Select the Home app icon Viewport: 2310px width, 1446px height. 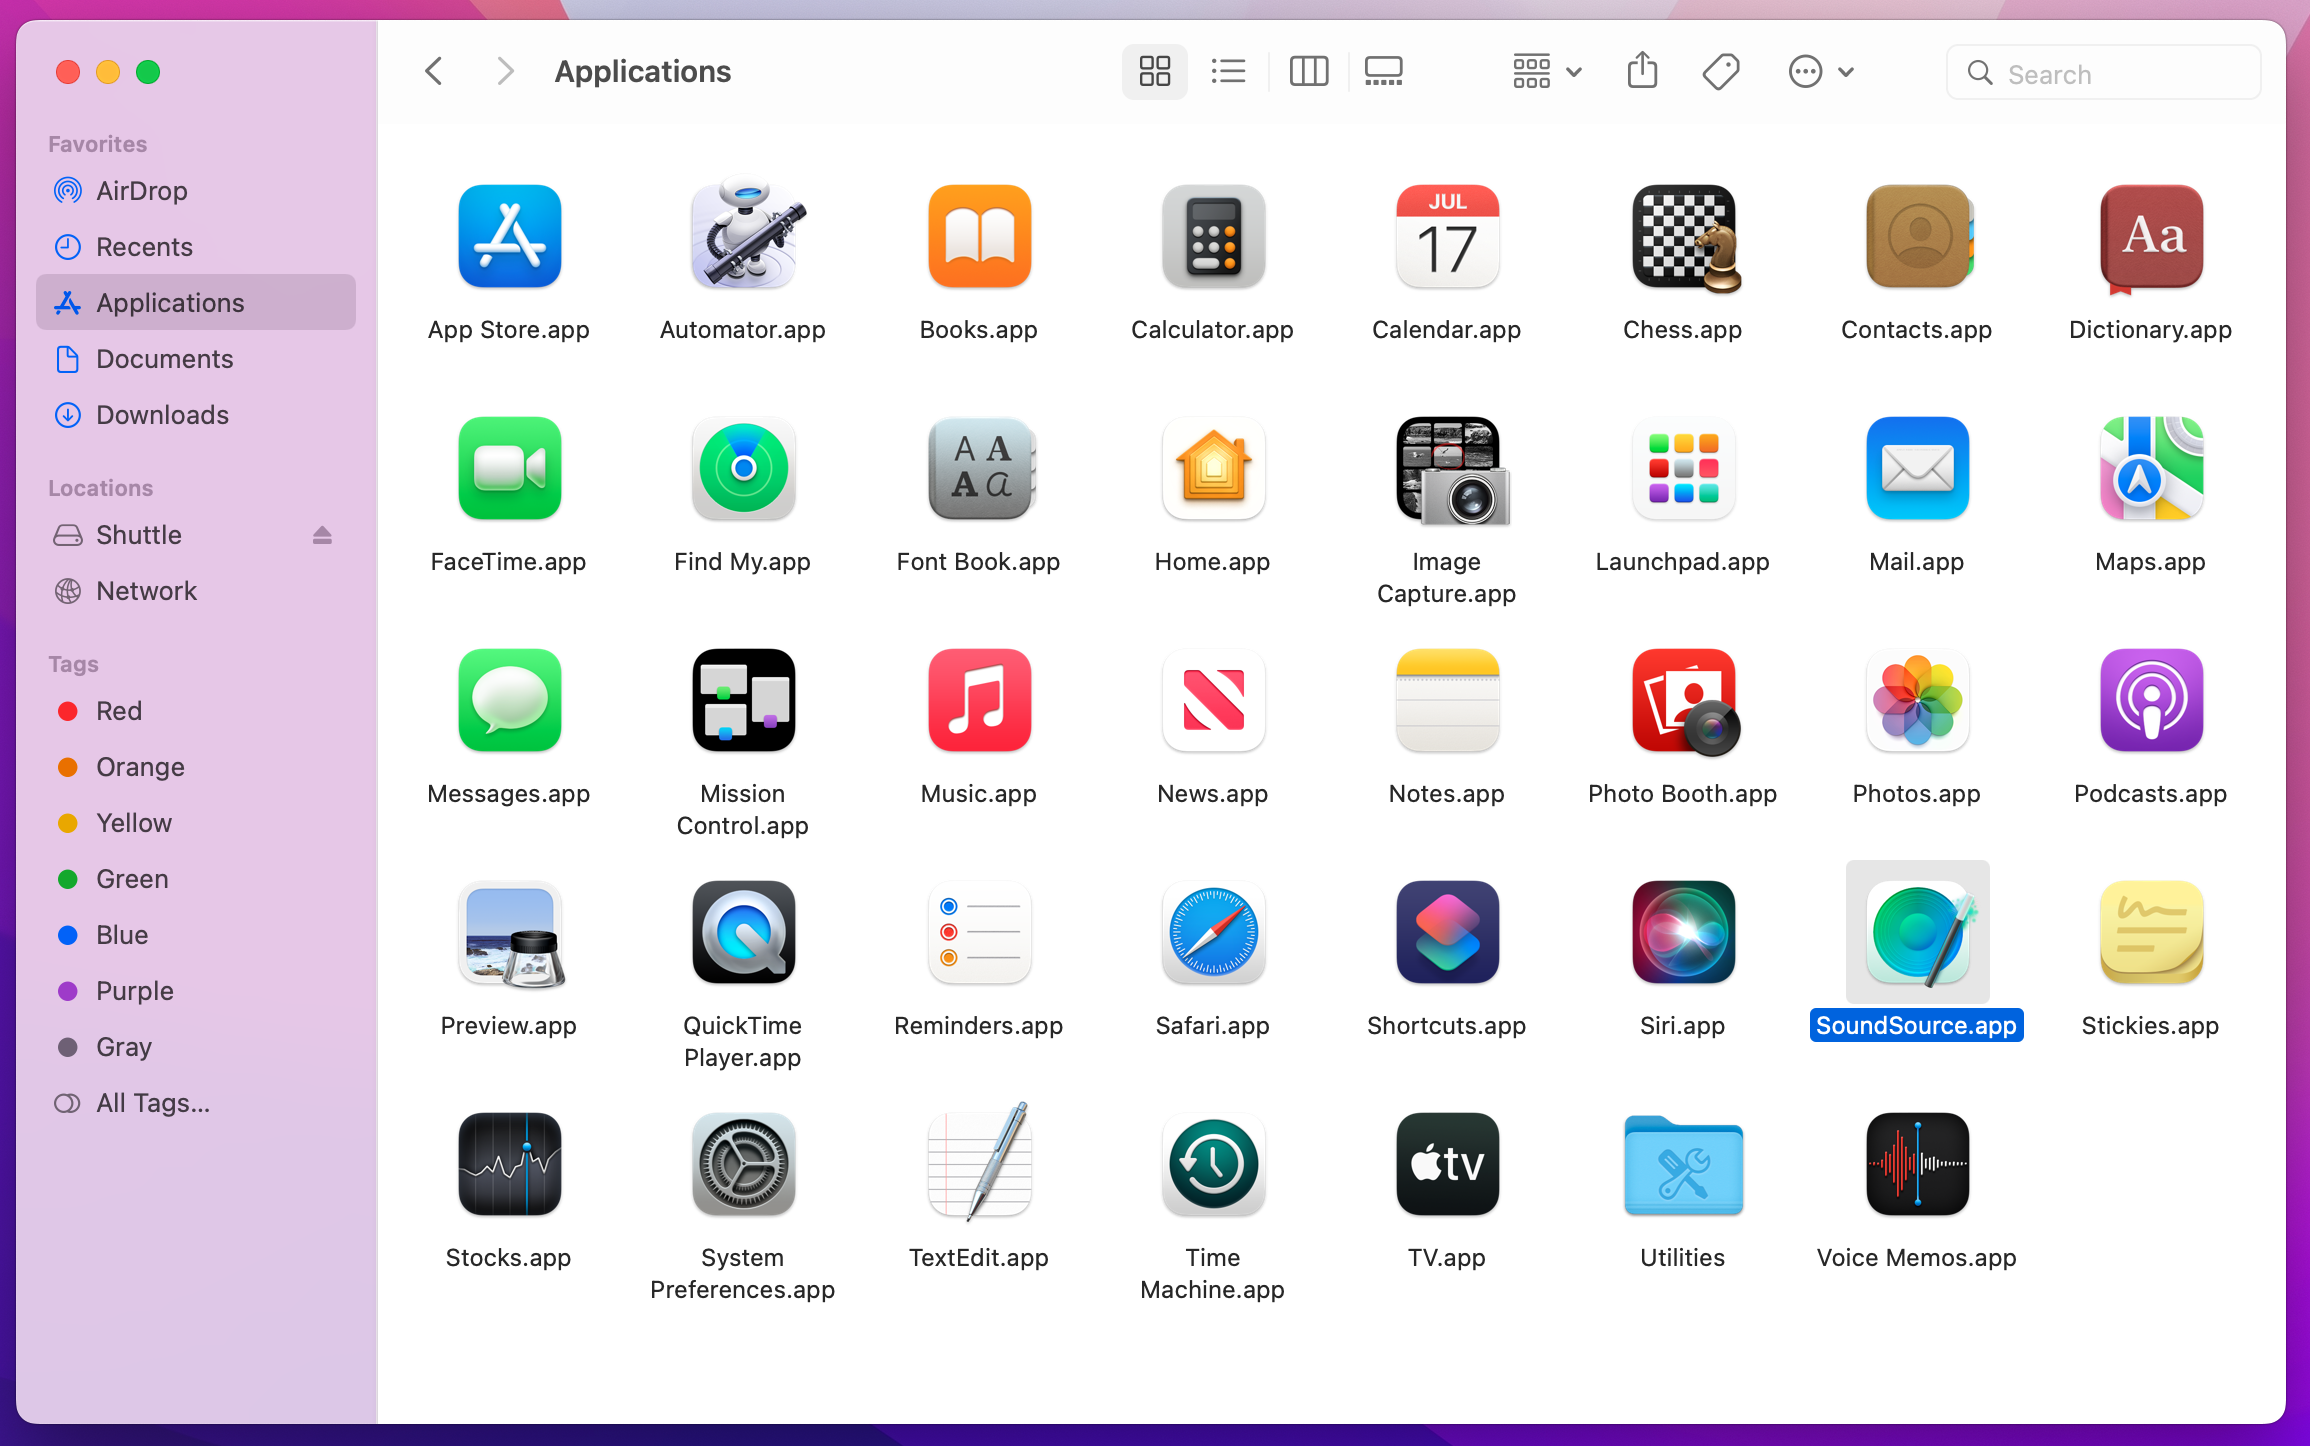coord(1213,468)
